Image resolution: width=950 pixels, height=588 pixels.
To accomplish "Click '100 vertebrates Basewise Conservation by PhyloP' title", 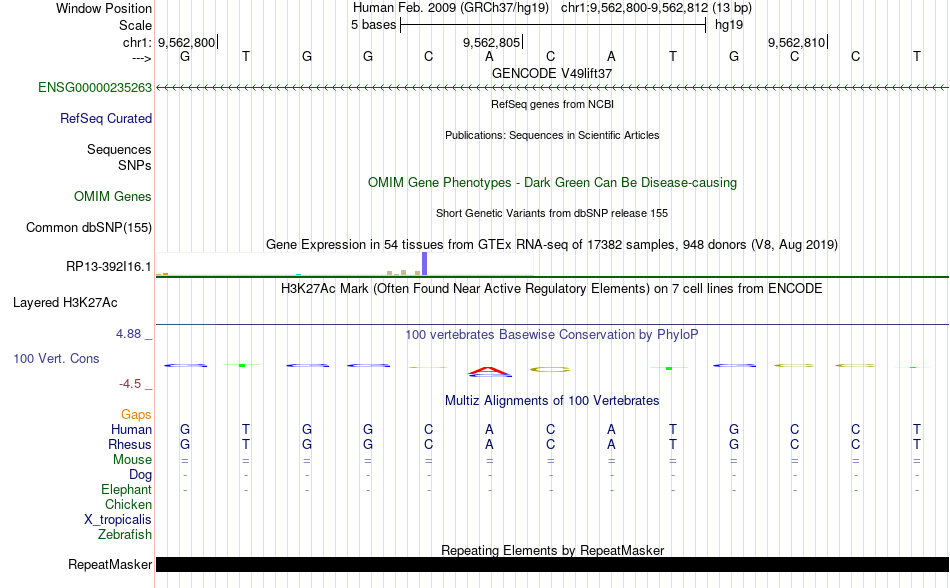I will coord(552,334).
